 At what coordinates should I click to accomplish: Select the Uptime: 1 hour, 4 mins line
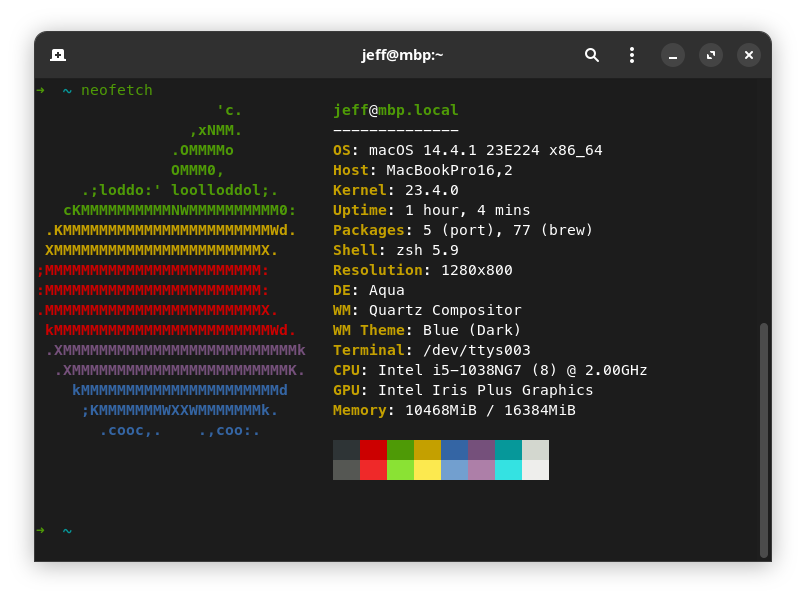pyautogui.click(x=431, y=210)
